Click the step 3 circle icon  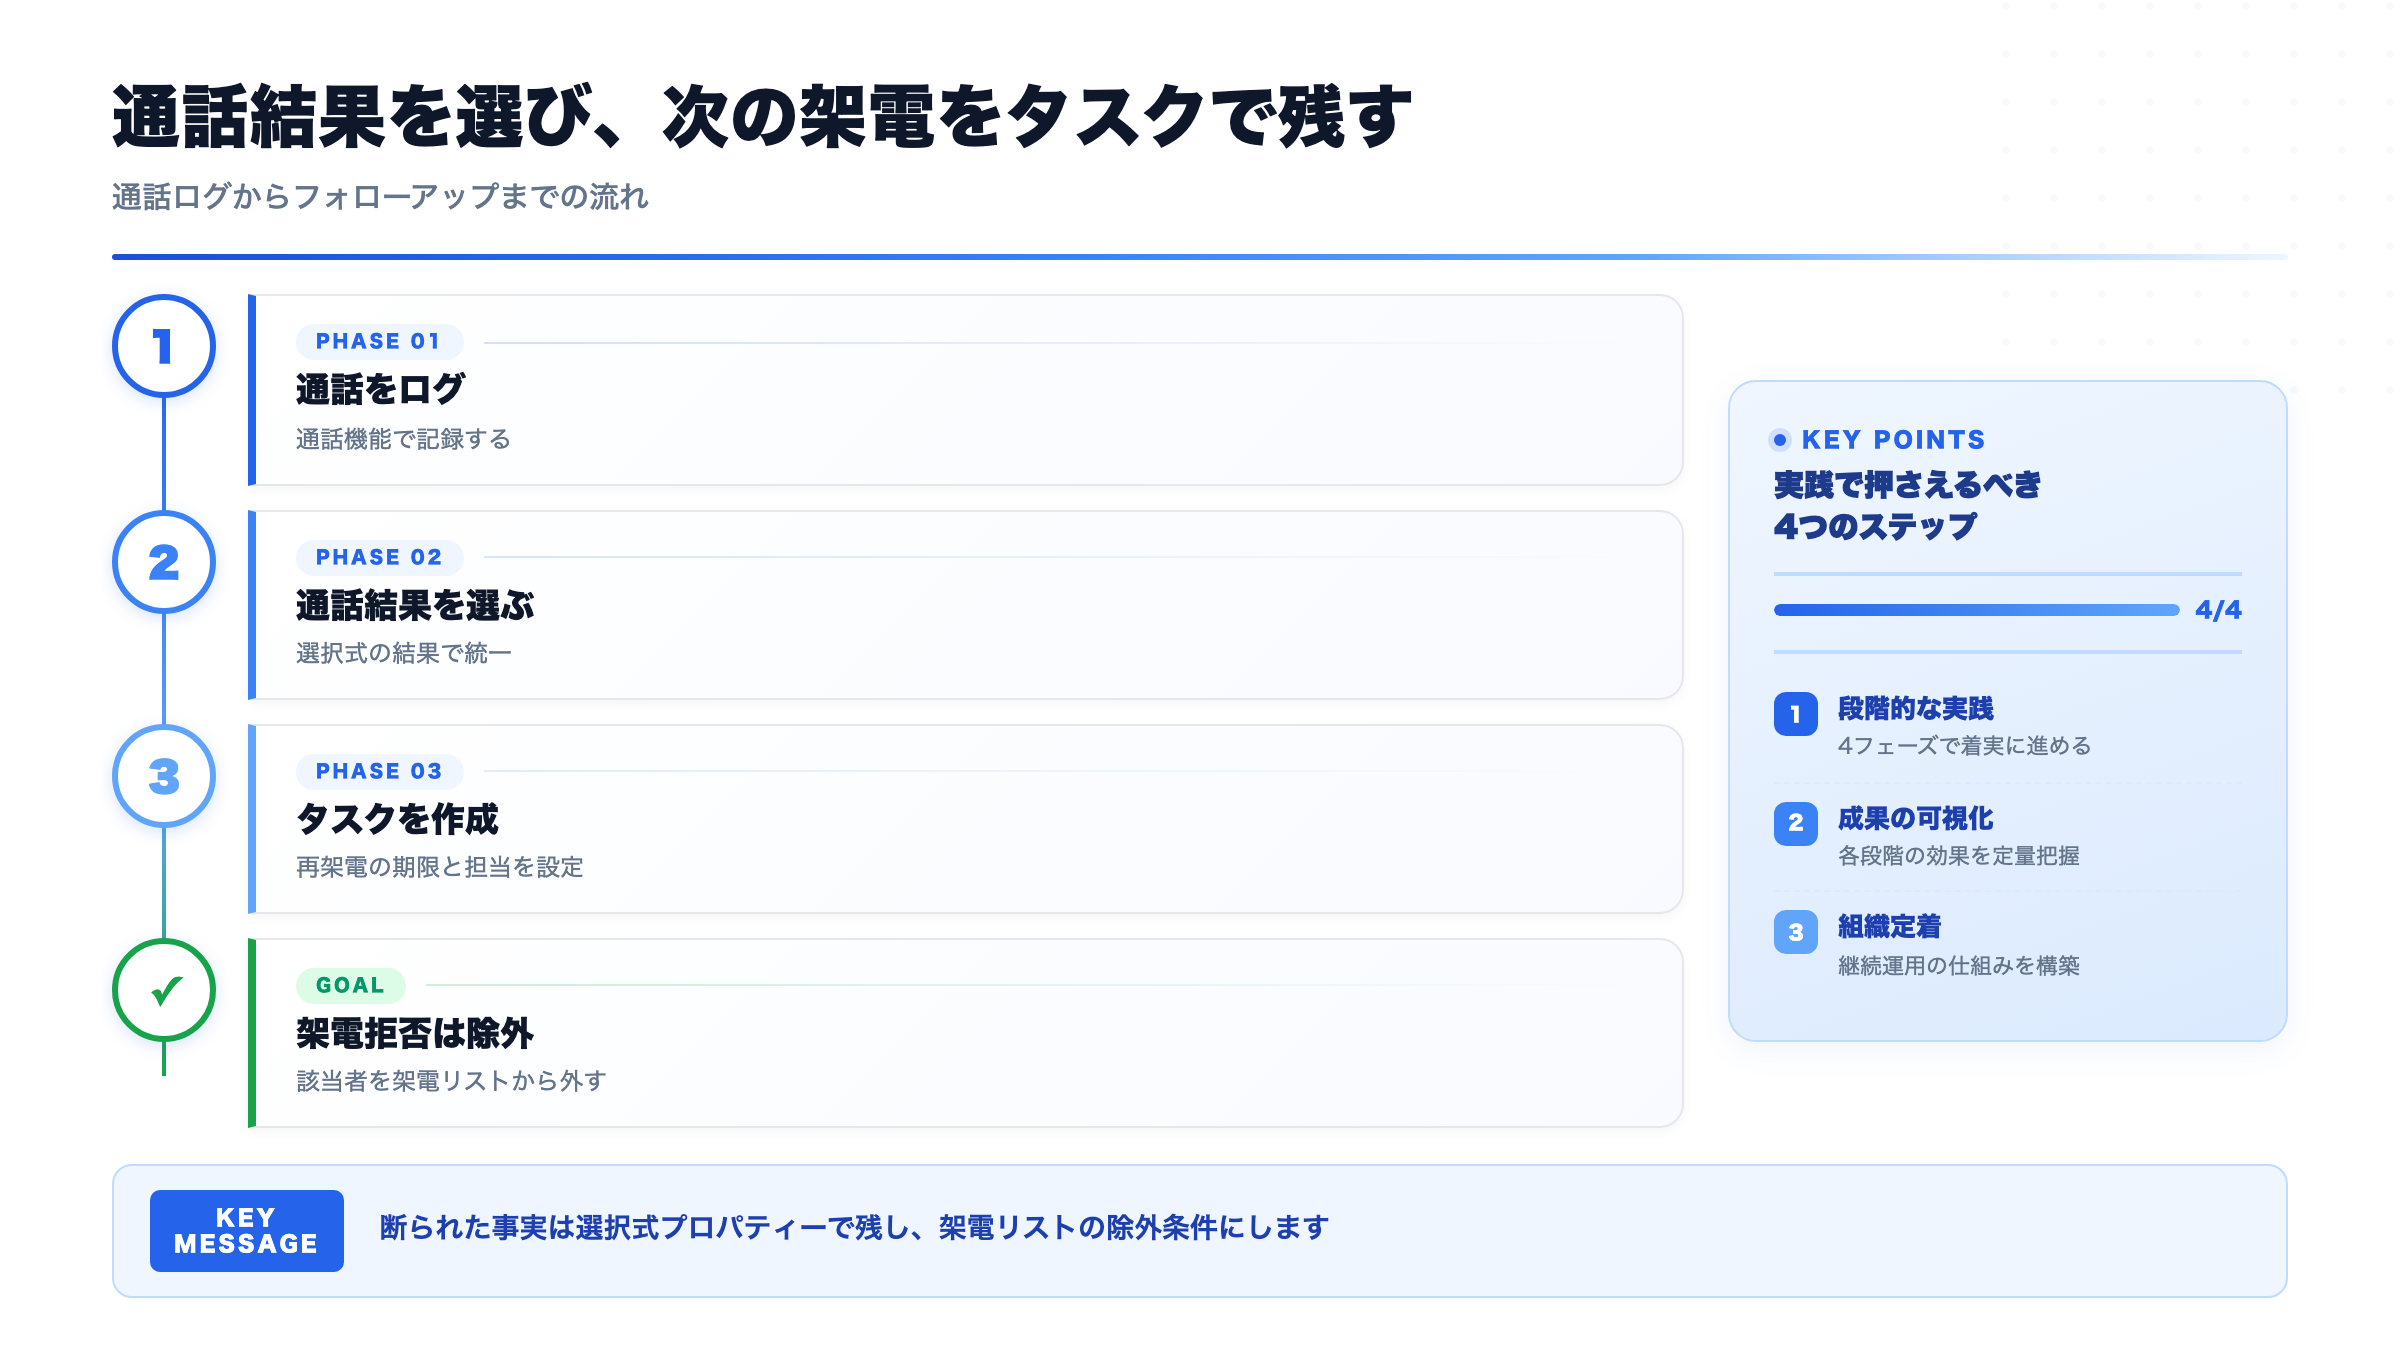[x=164, y=776]
